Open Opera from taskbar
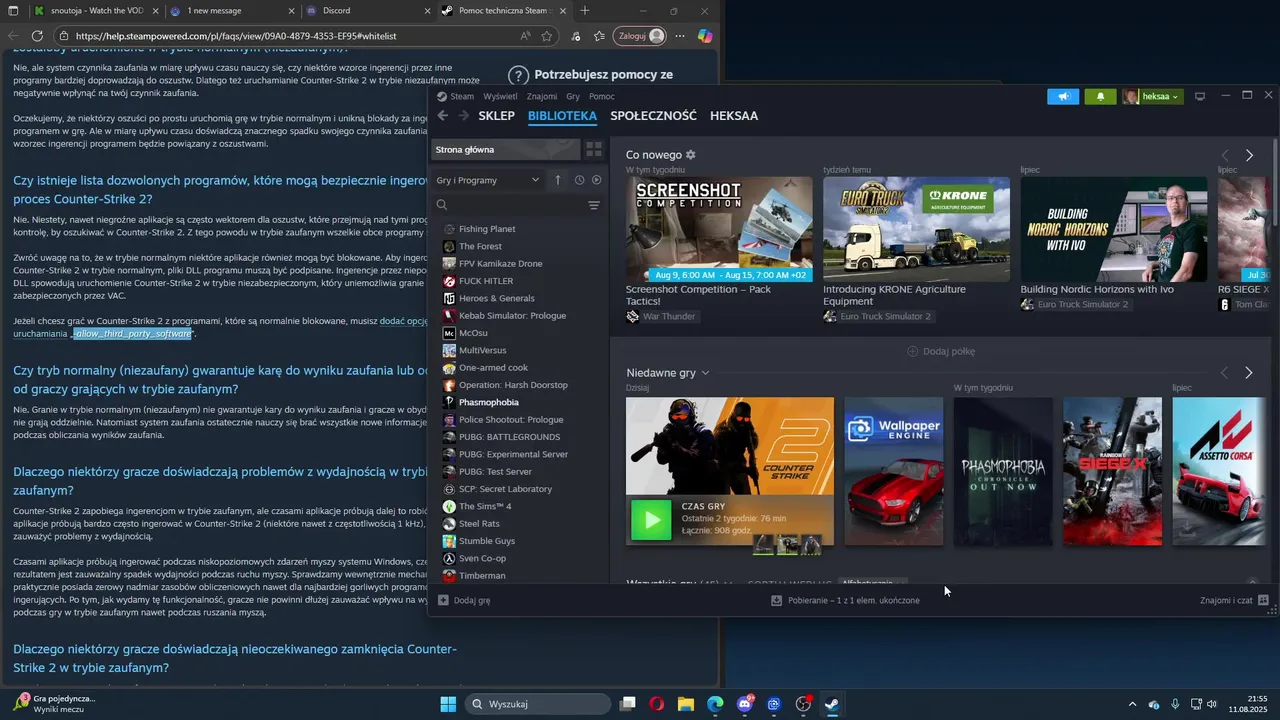1280x720 pixels. pos(657,704)
